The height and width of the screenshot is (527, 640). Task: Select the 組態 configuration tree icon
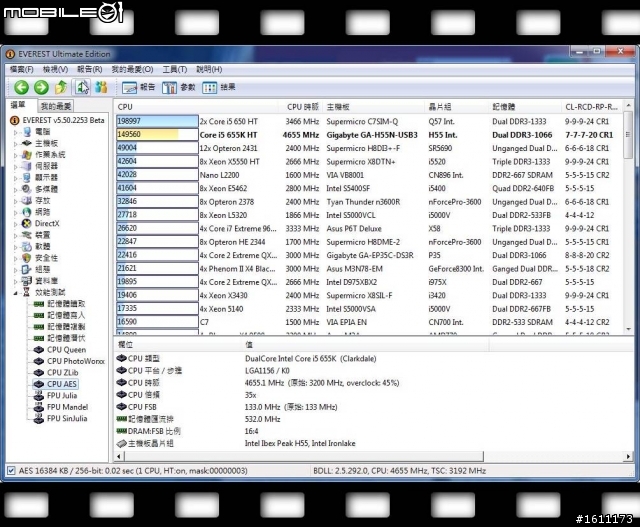[27, 269]
